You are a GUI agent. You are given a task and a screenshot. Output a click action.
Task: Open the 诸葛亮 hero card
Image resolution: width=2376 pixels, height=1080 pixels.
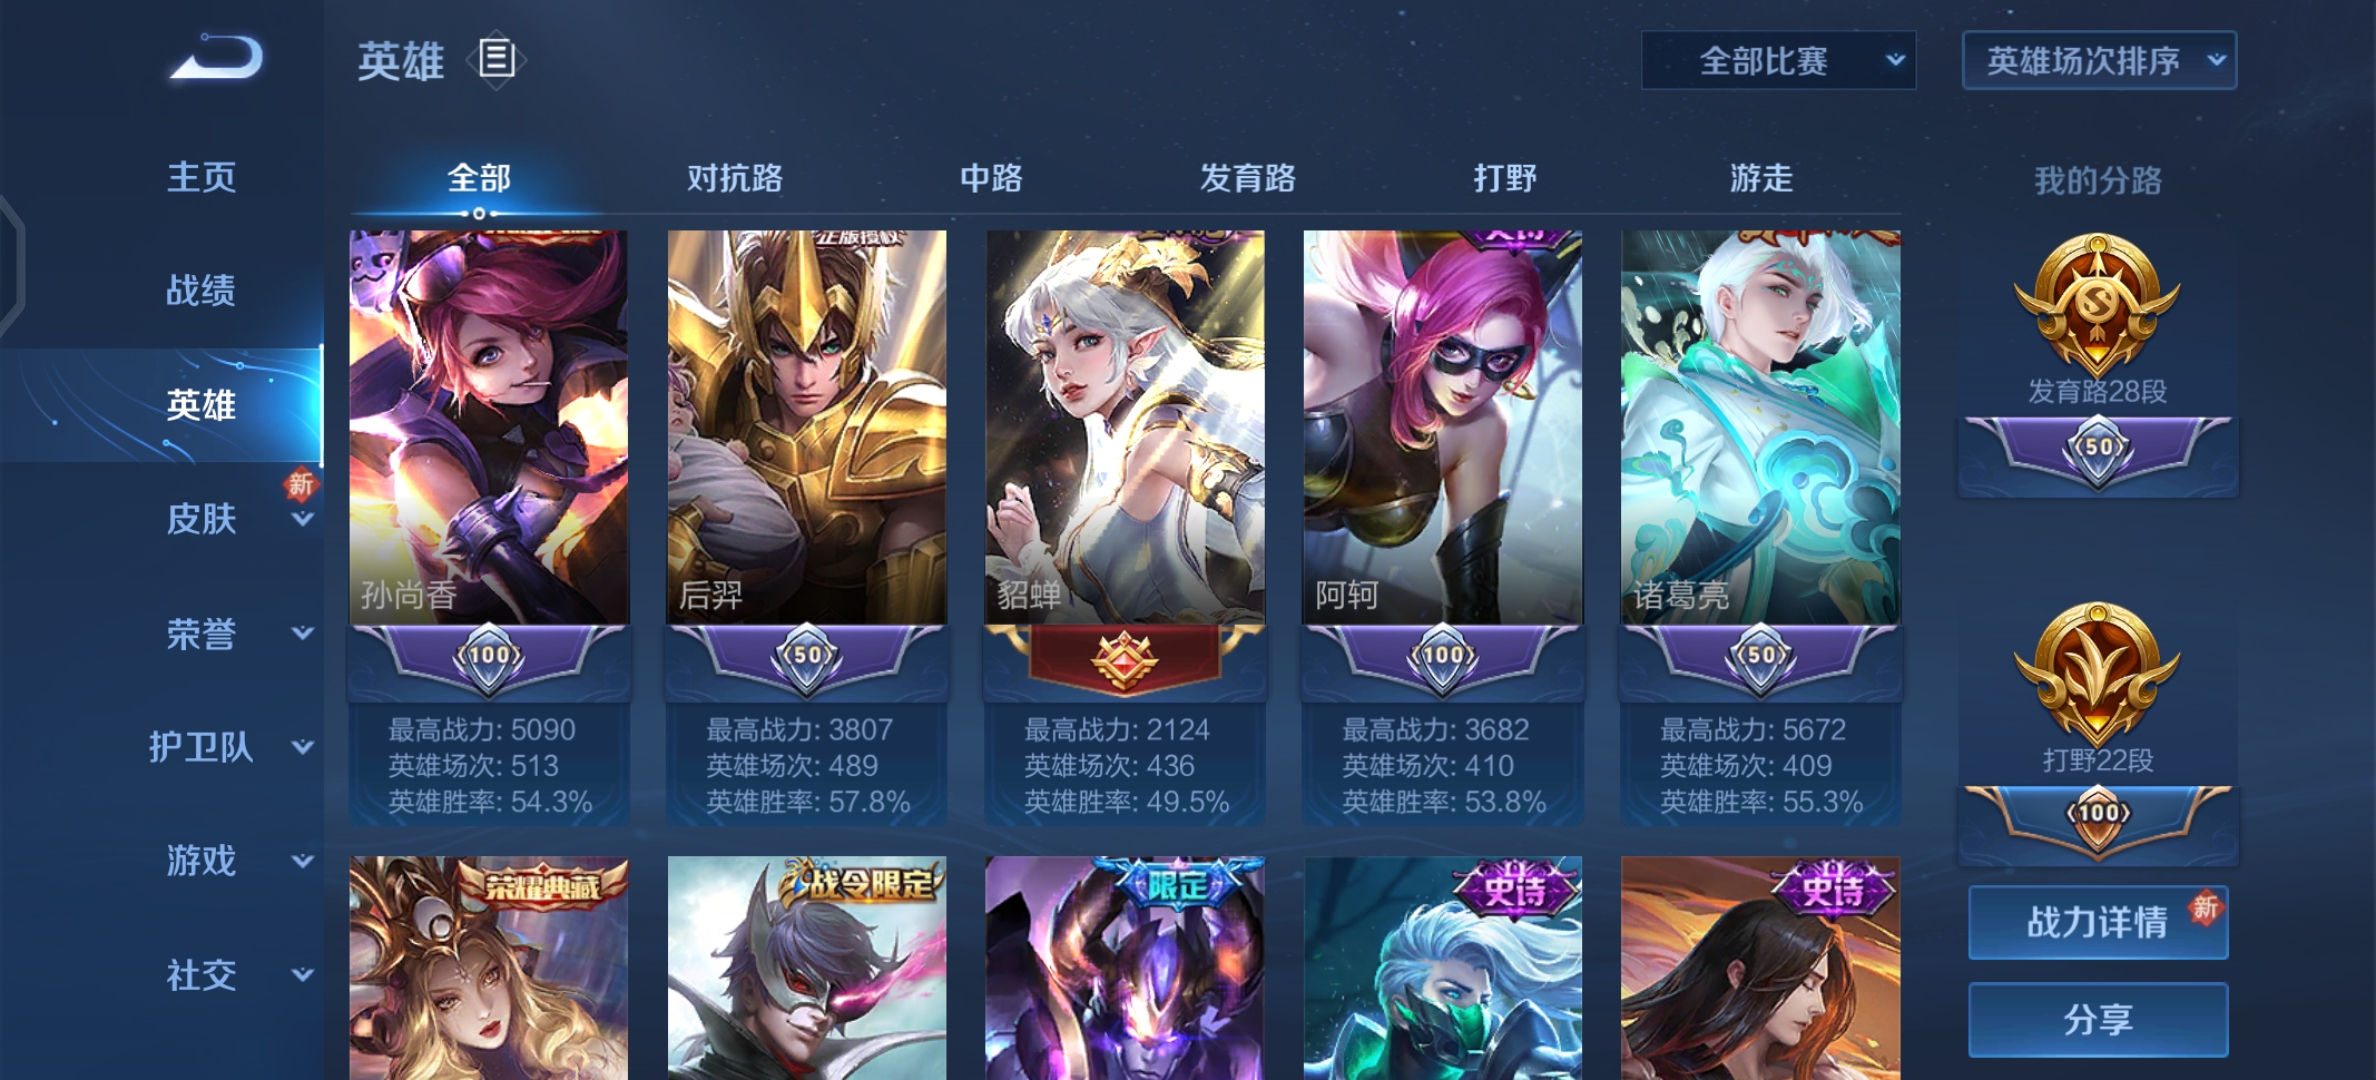click(1760, 427)
